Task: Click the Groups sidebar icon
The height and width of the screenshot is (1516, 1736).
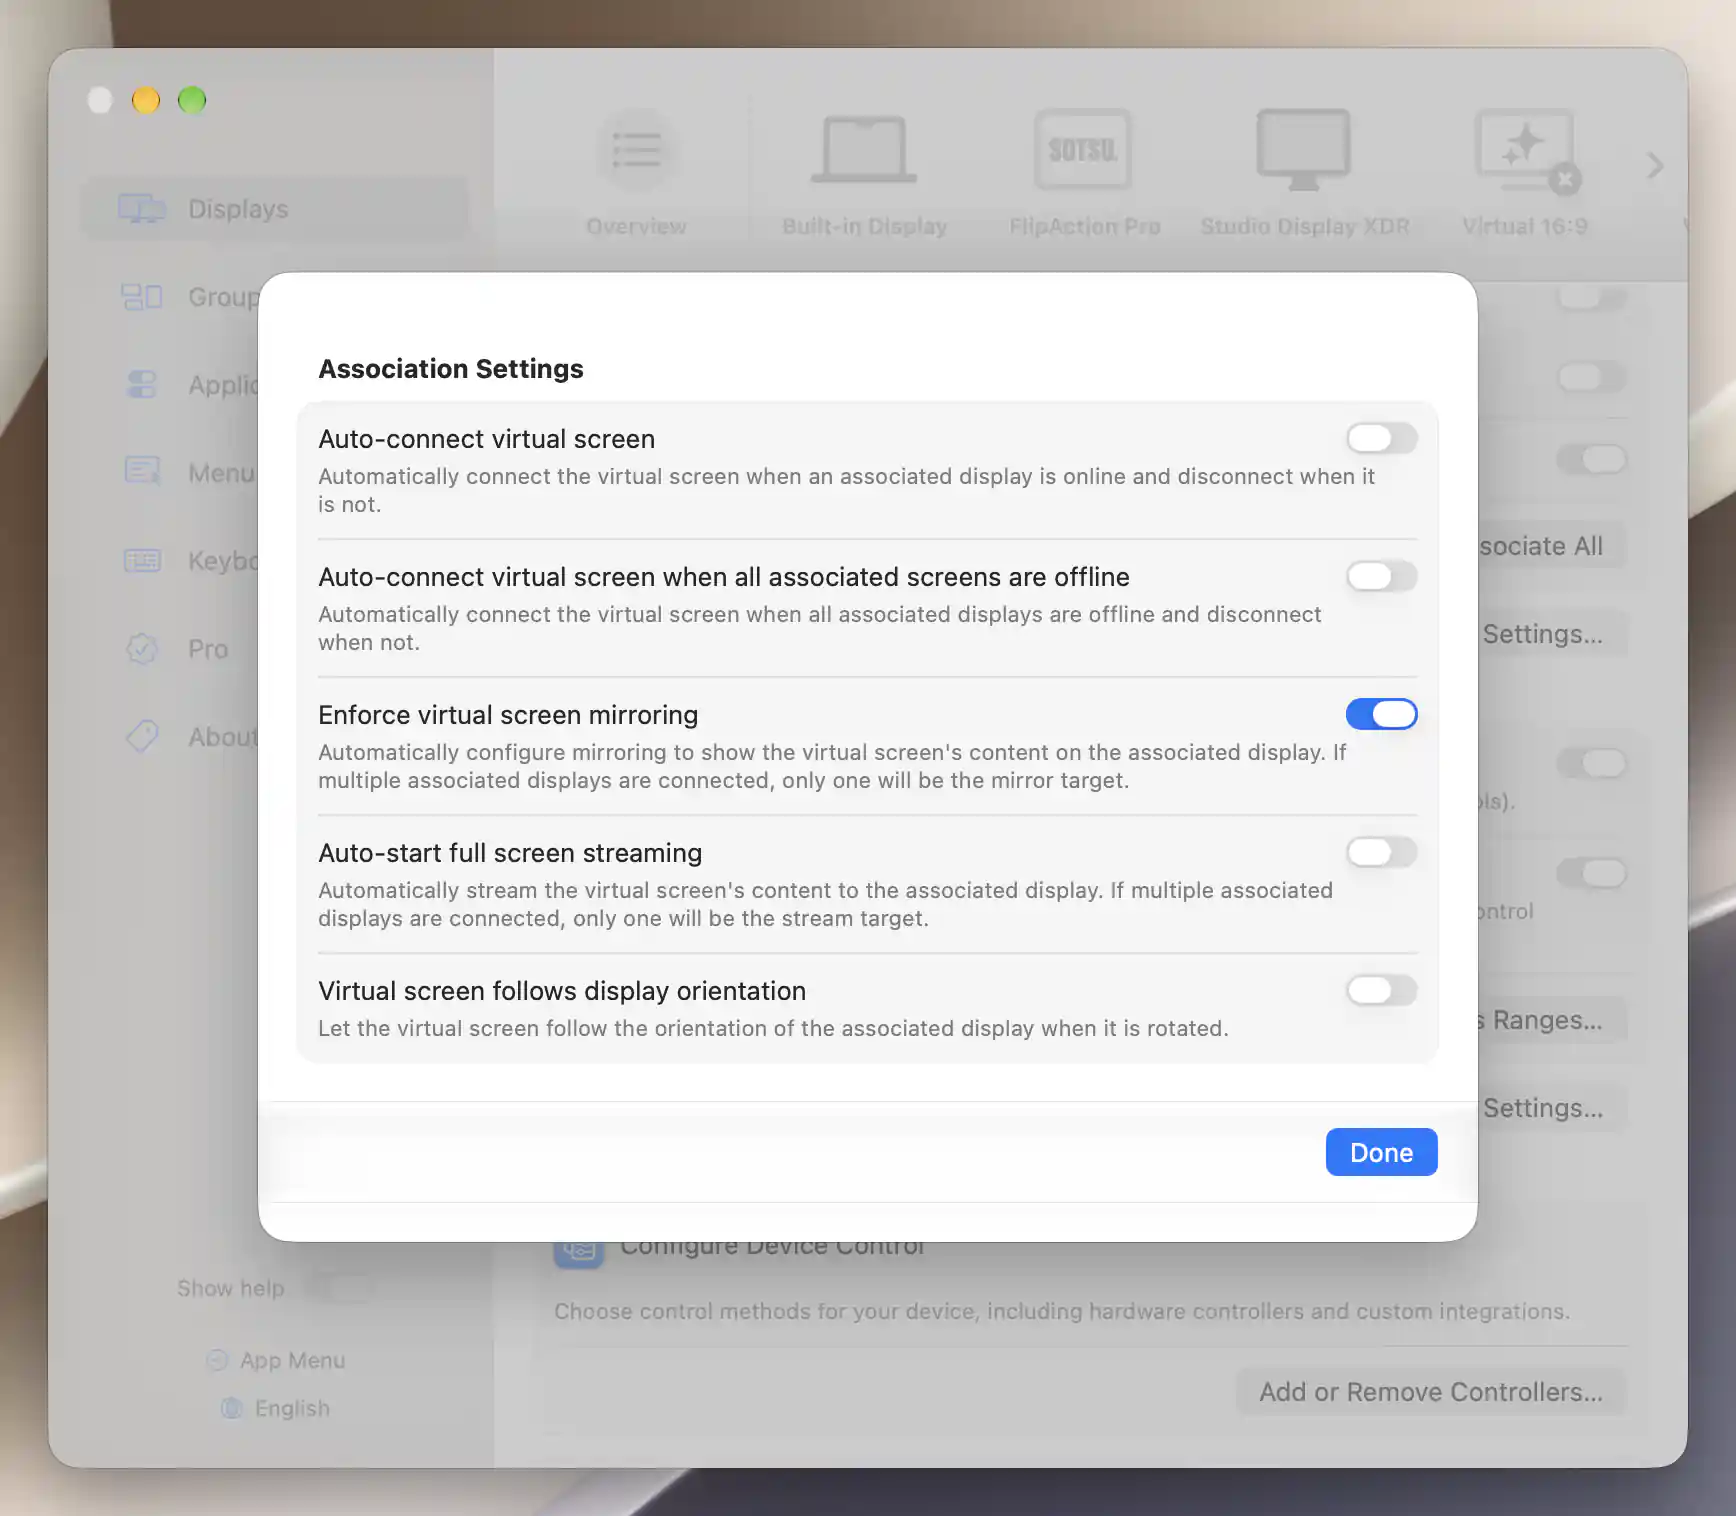Action: point(142,297)
